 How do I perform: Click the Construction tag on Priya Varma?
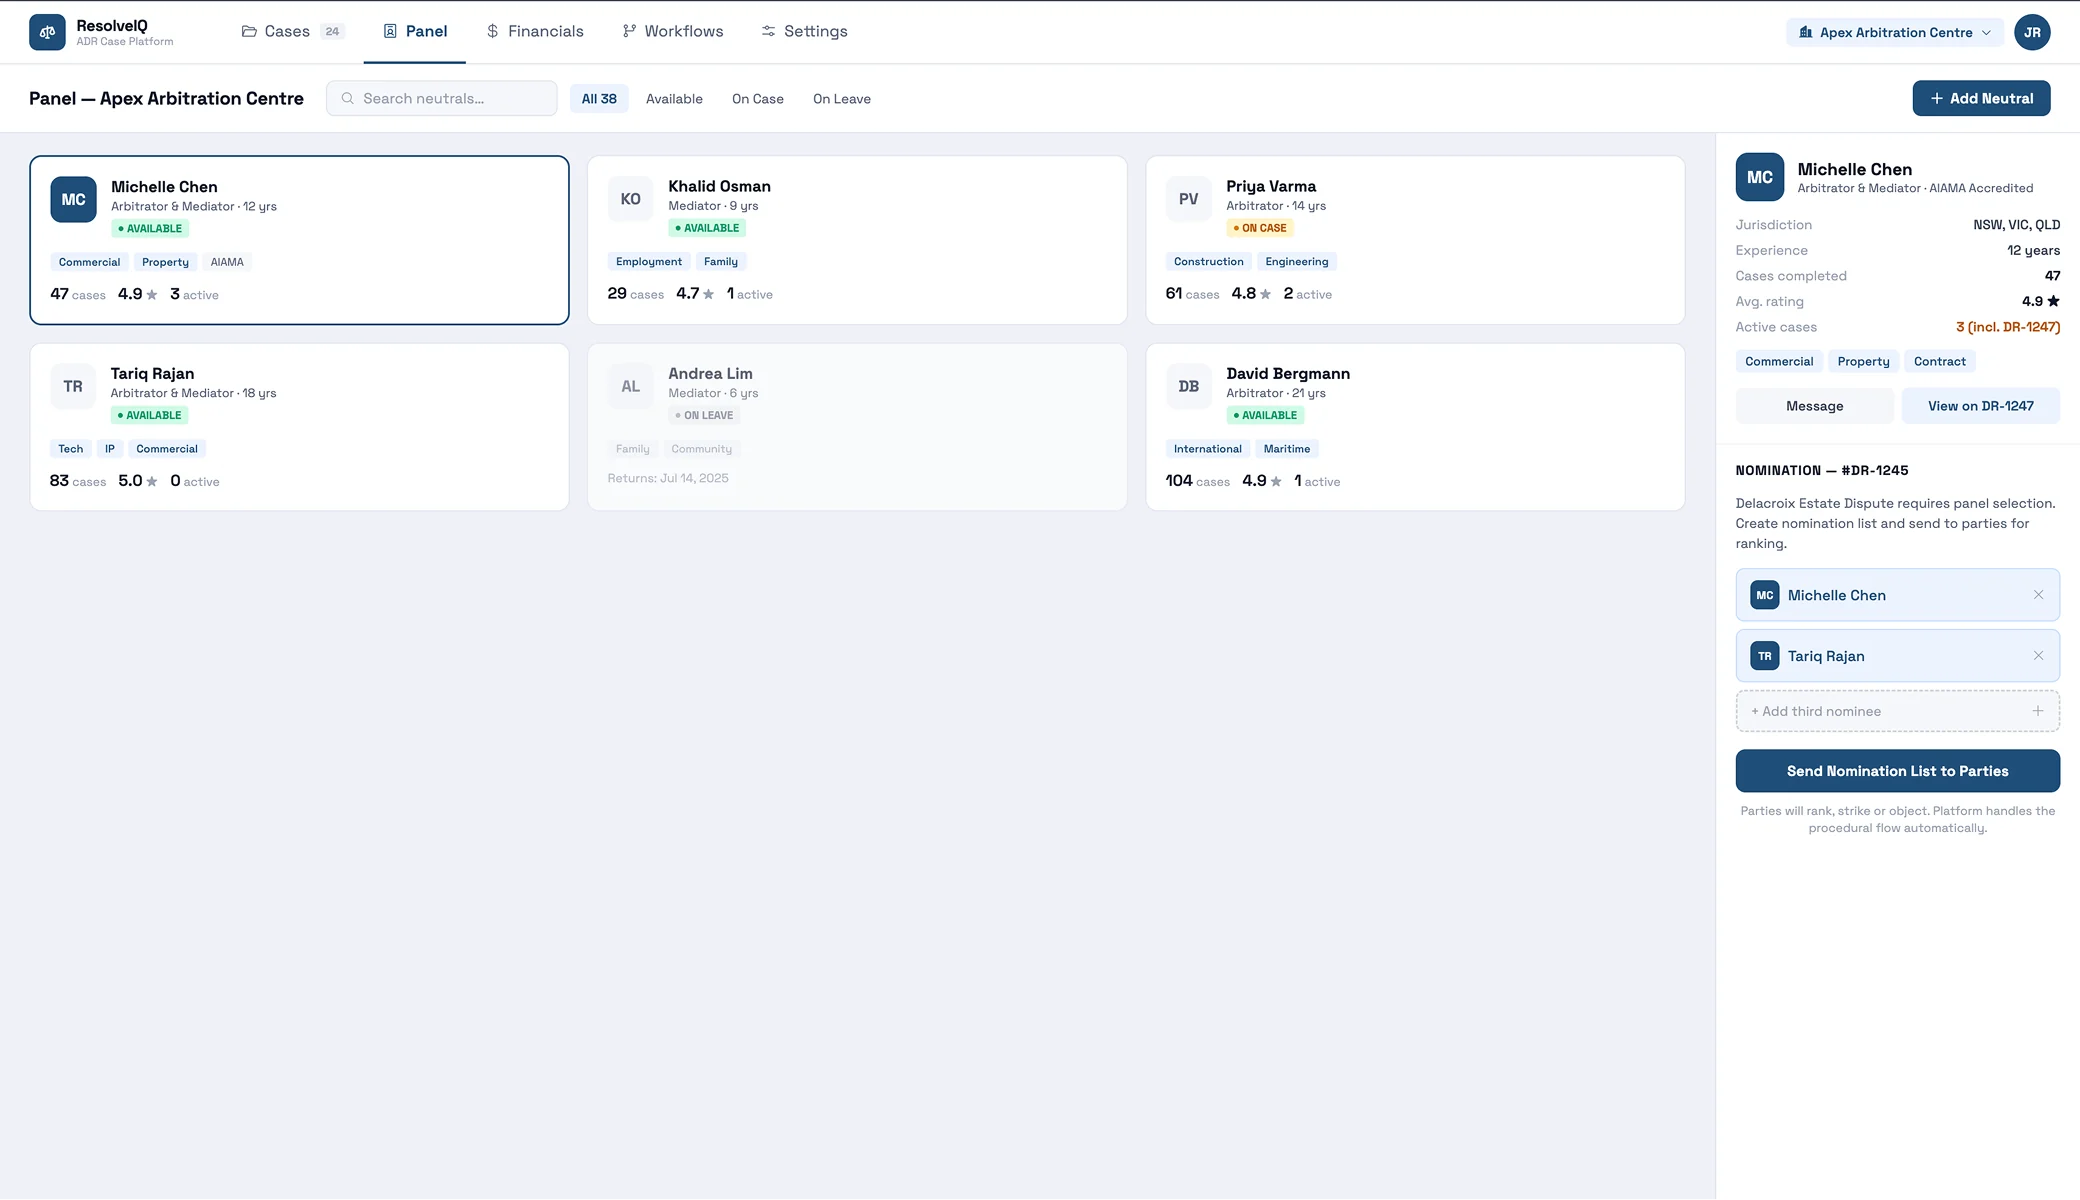(1208, 261)
